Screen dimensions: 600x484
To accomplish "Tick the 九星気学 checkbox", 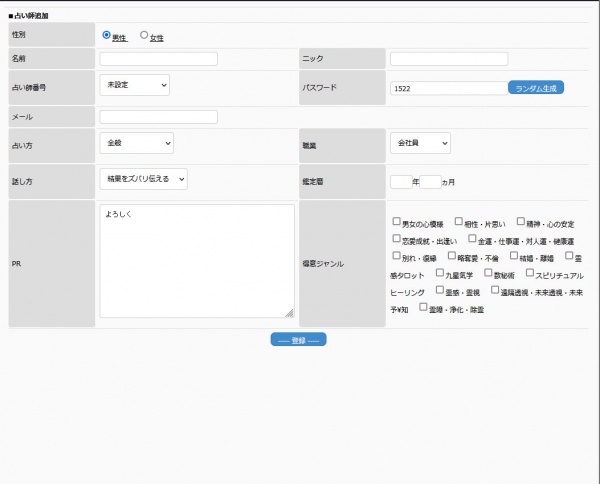I will tap(441, 273).
